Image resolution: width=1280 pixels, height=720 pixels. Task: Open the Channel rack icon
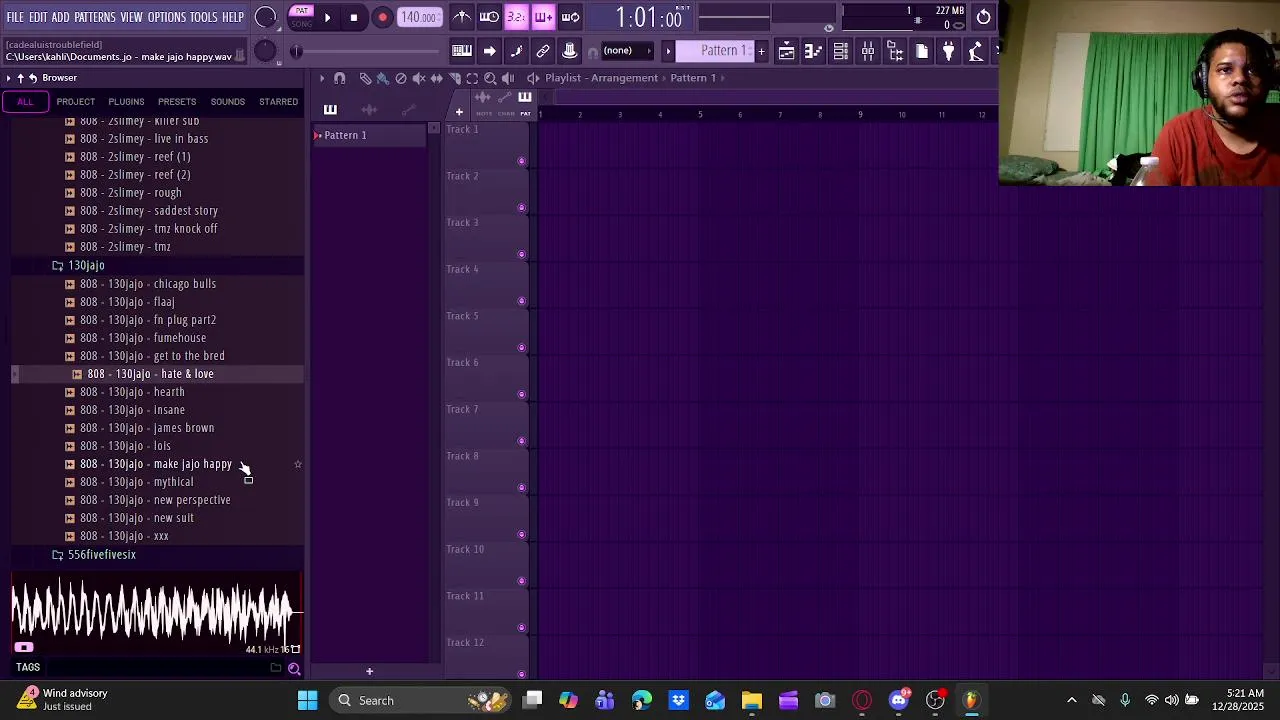pyautogui.click(x=841, y=51)
